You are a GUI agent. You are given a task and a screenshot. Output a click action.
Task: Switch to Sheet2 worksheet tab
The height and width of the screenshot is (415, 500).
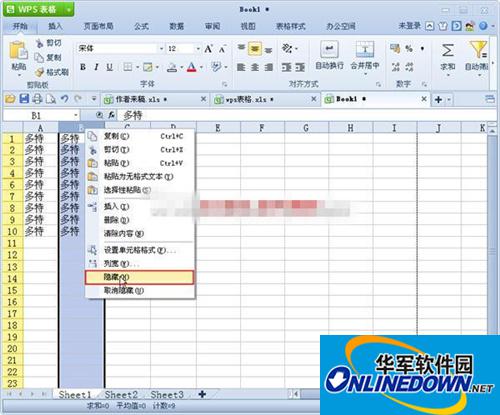[121, 395]
